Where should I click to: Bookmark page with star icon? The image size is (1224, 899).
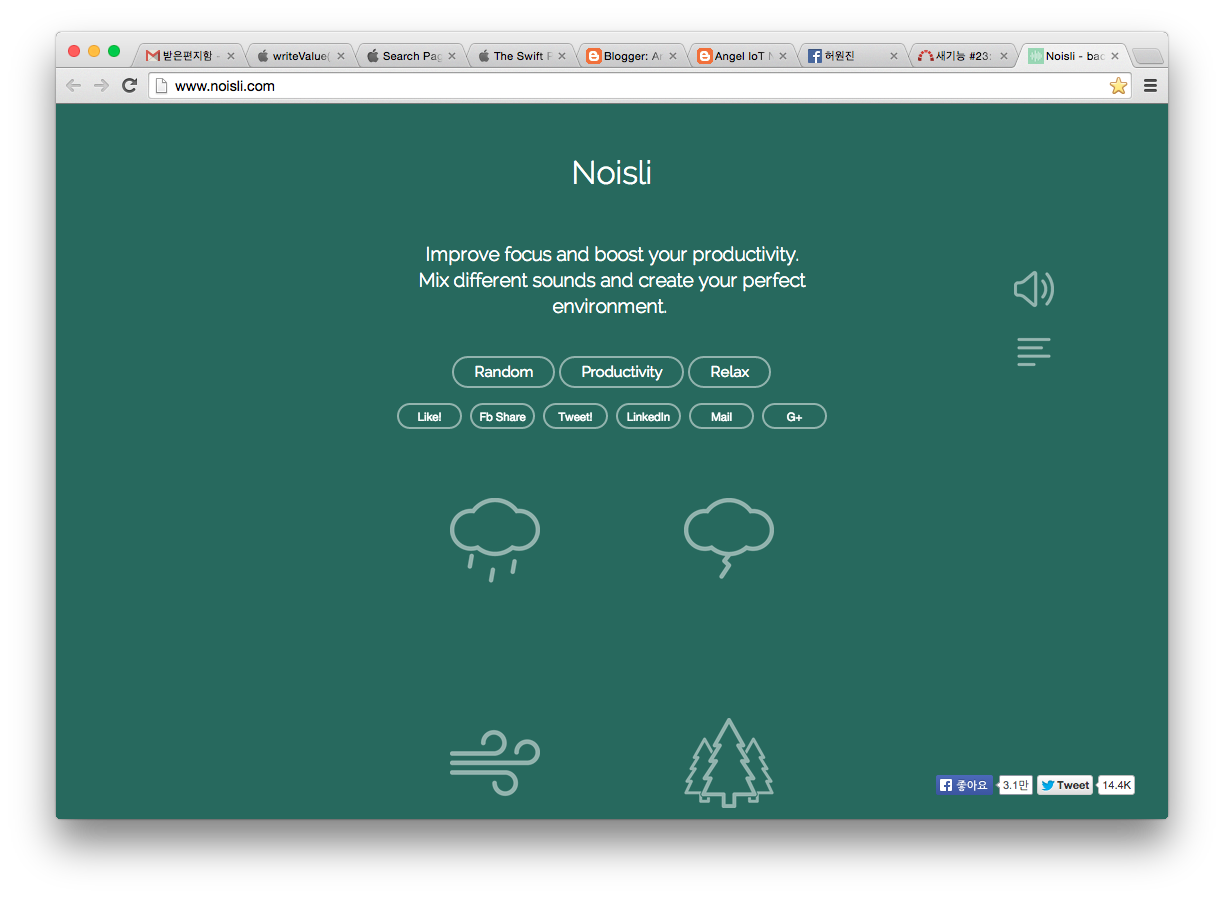point(1118,86)
